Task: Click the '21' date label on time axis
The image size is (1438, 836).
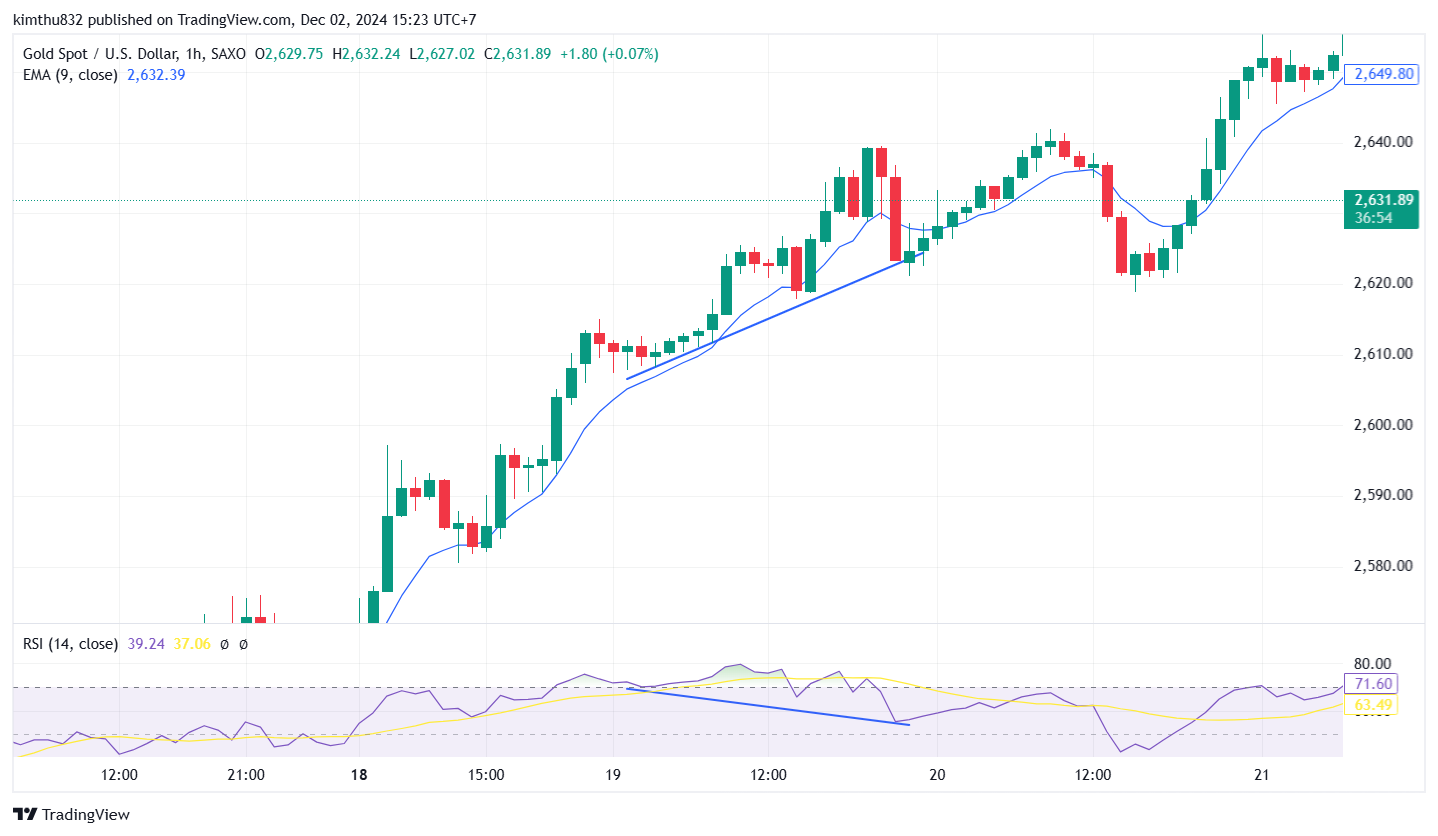Action: tap(1262, 775)
